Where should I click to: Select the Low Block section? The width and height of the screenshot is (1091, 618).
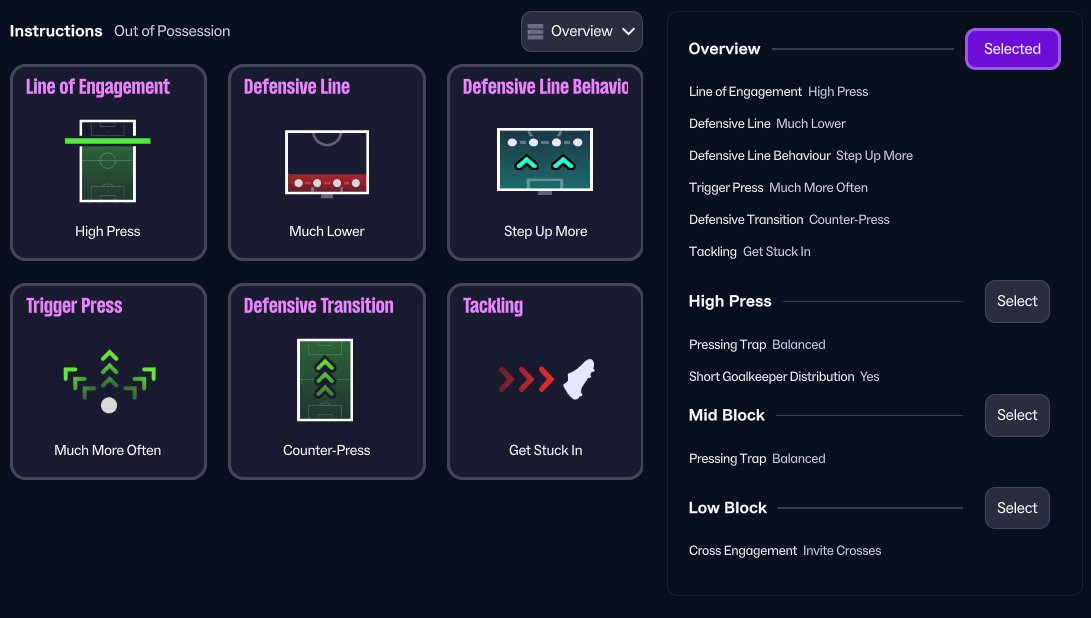pos(1016,508)
